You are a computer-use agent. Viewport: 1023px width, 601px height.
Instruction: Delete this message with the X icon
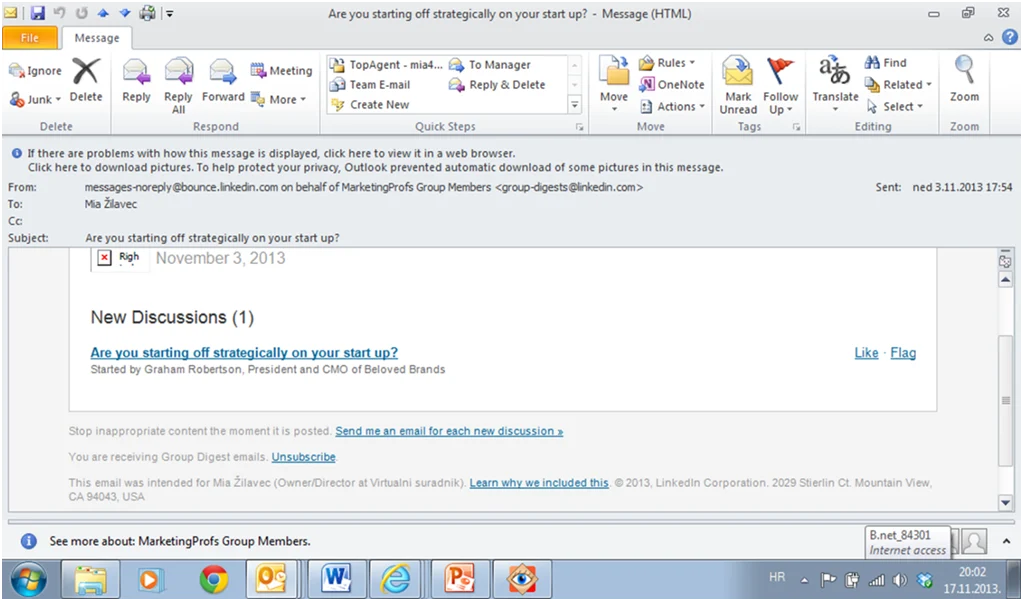click(86, 81)
